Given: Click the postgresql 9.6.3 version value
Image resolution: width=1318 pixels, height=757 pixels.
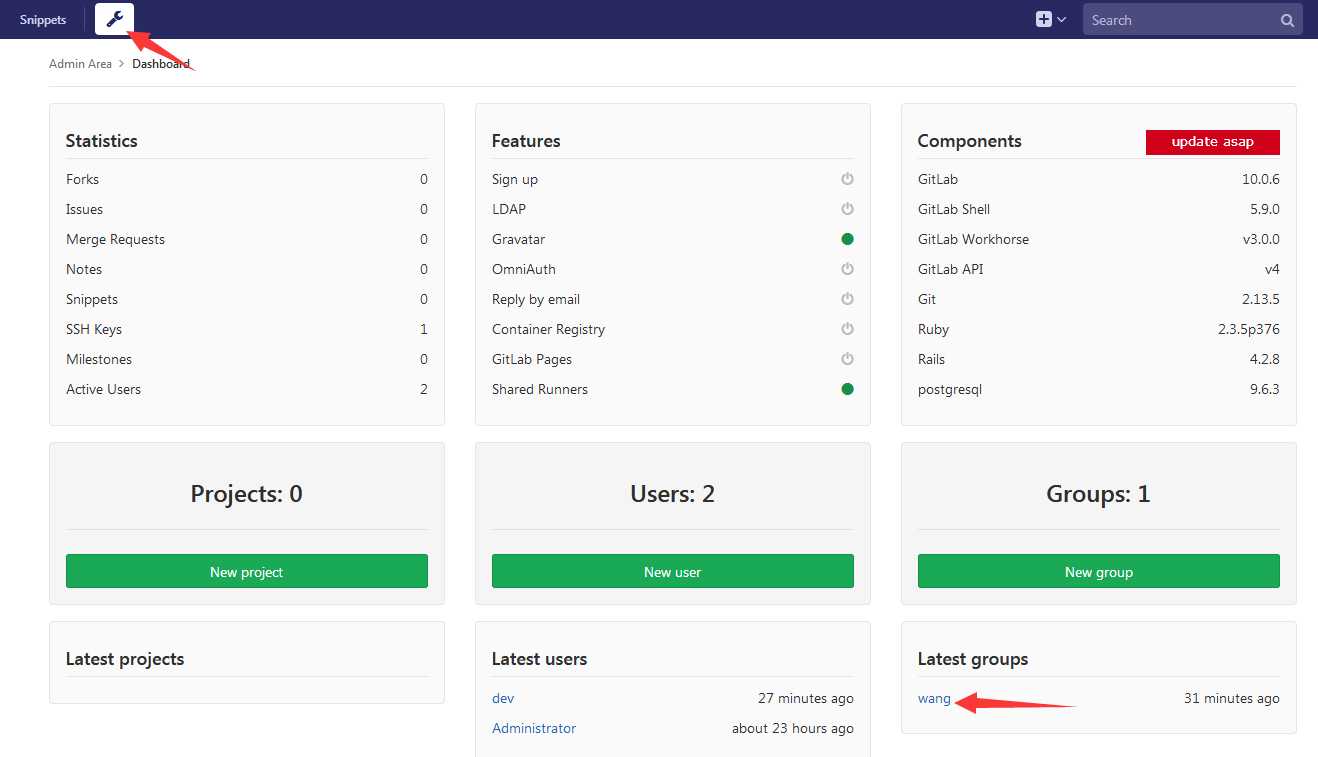Looking at the screenshot, I should (1264, 389).
